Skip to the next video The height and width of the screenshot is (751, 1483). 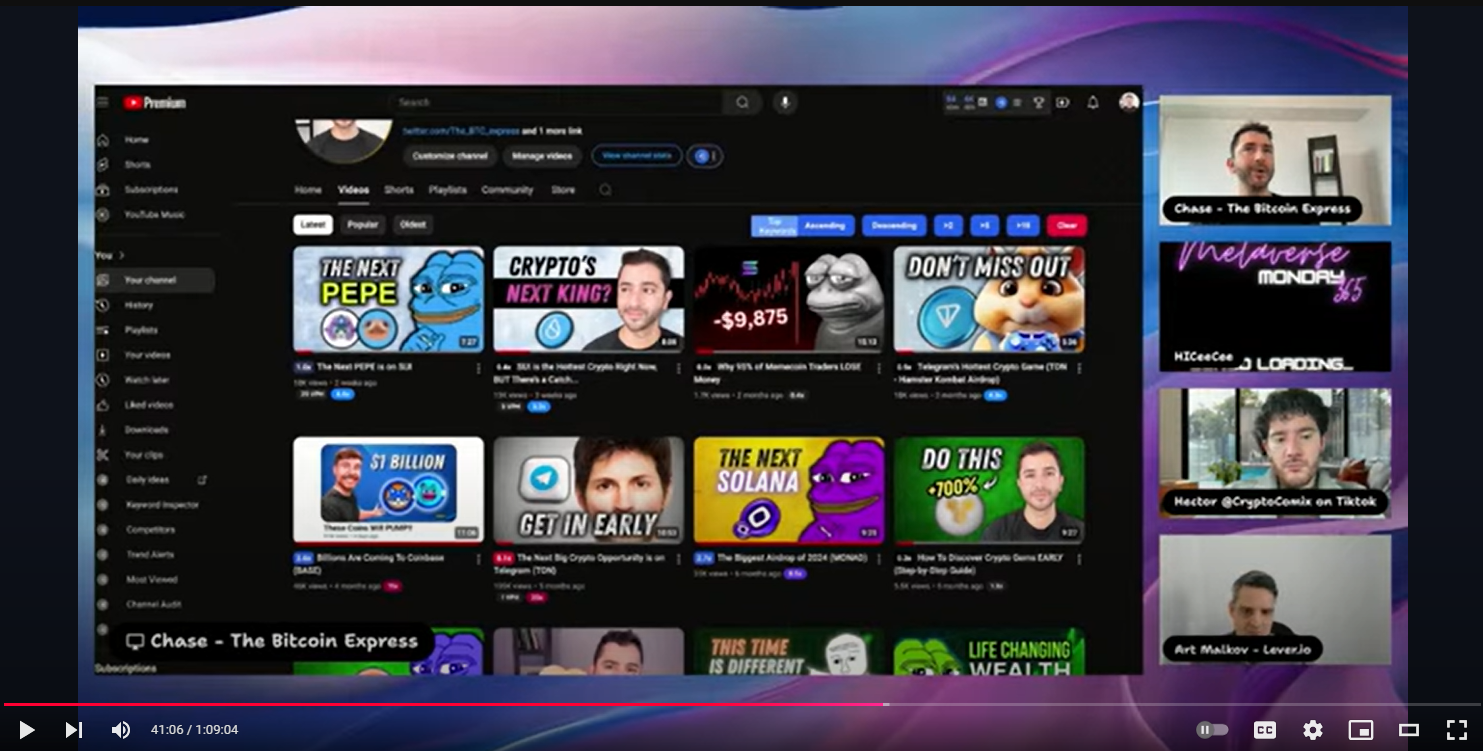[73, 730]
